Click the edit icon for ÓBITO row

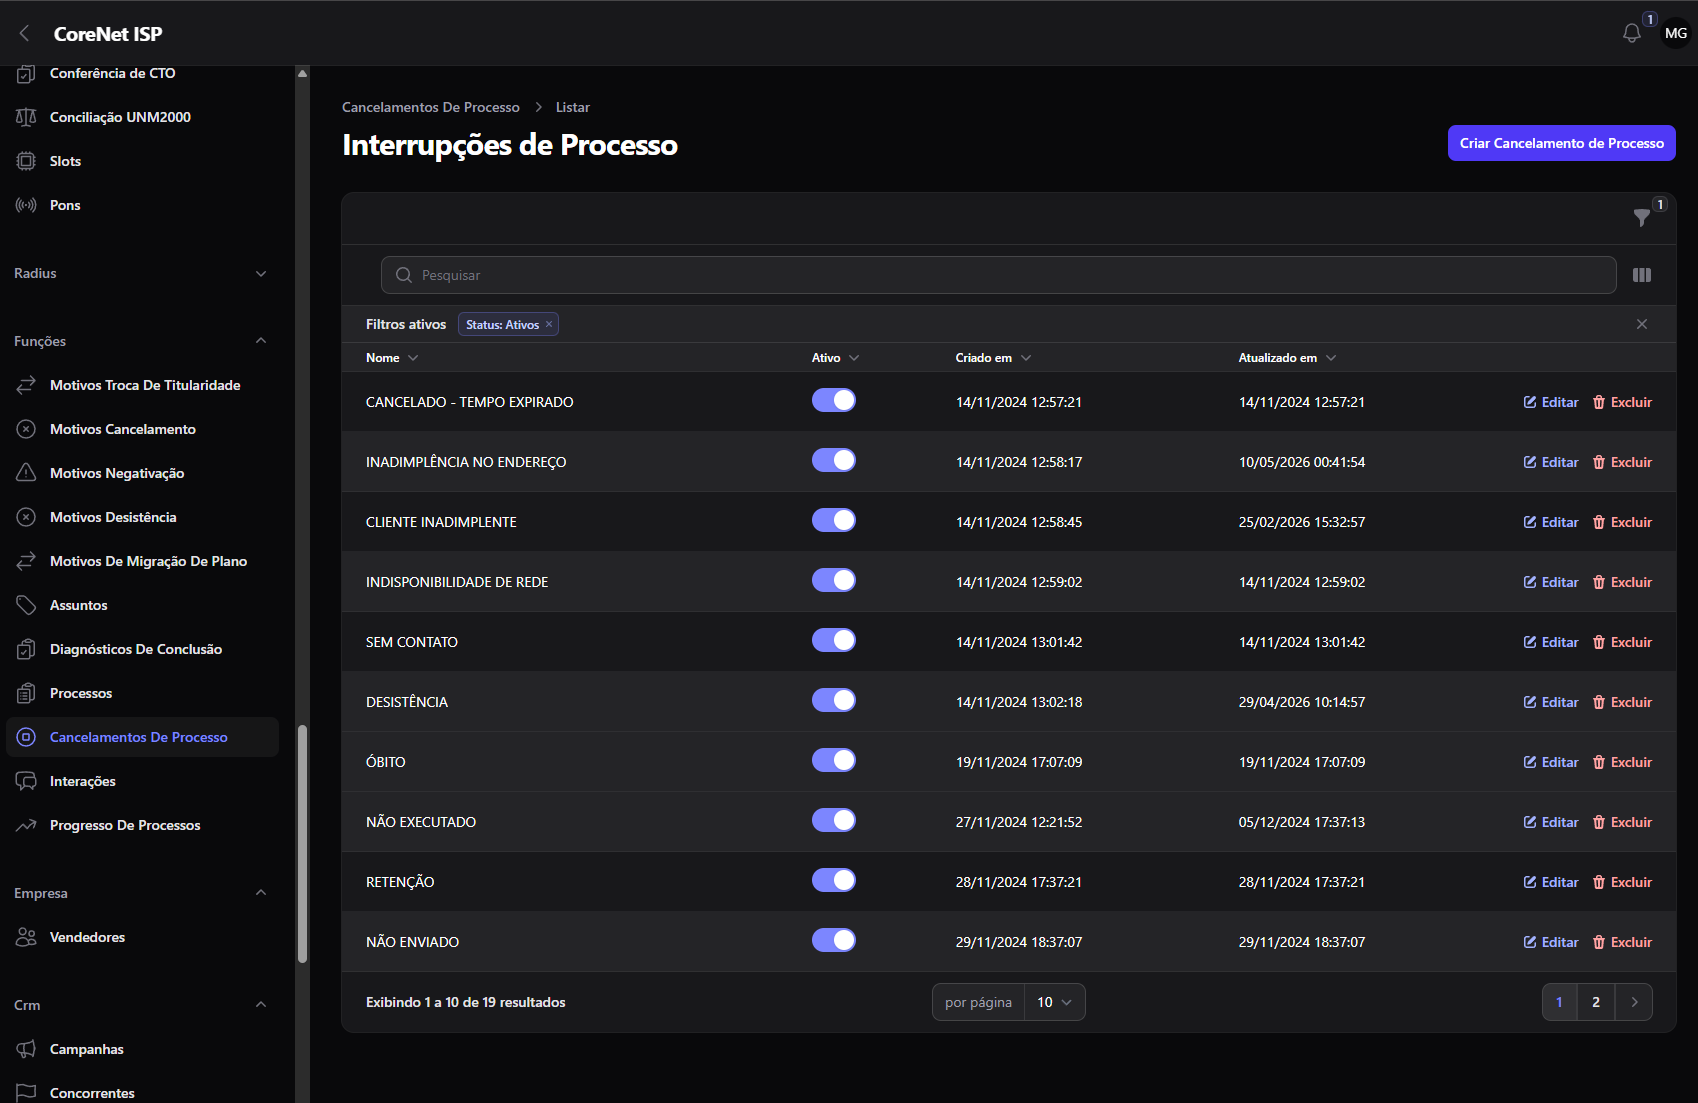pos(1530,762)
